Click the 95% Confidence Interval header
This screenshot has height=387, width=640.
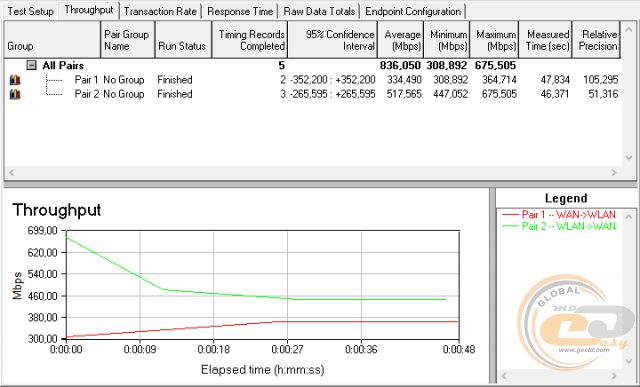point(333,40)
